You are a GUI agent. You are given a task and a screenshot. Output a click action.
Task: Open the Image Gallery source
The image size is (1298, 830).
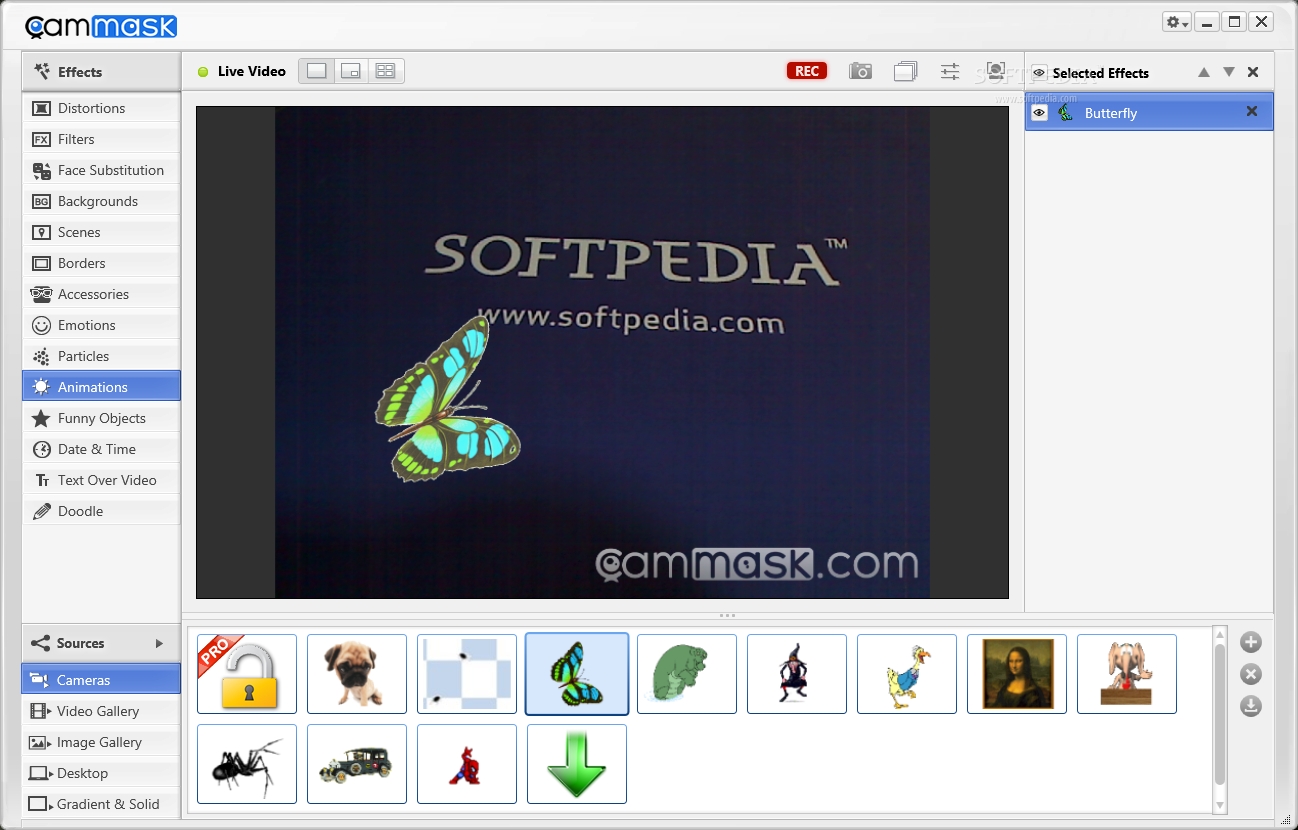click(101, 742)
